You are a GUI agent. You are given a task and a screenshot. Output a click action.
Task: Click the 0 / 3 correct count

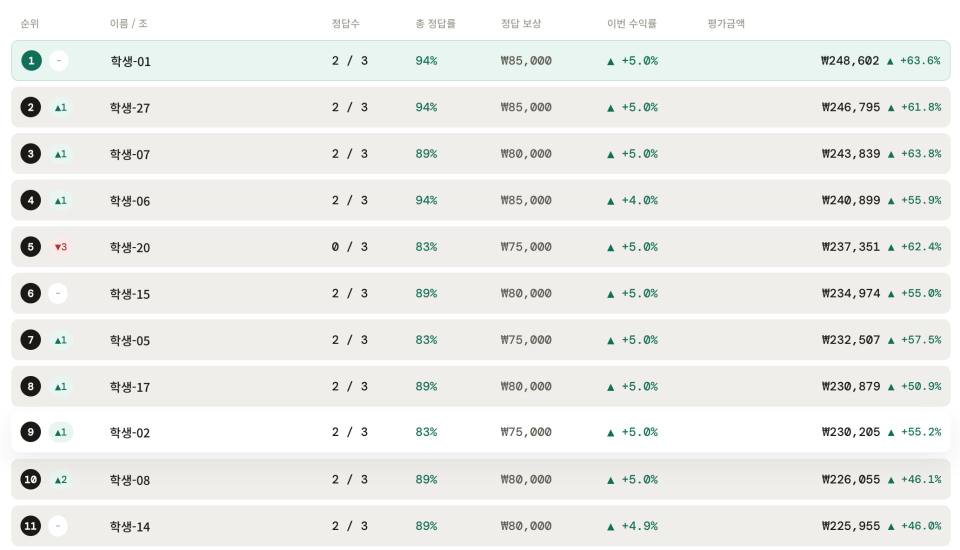350,247
